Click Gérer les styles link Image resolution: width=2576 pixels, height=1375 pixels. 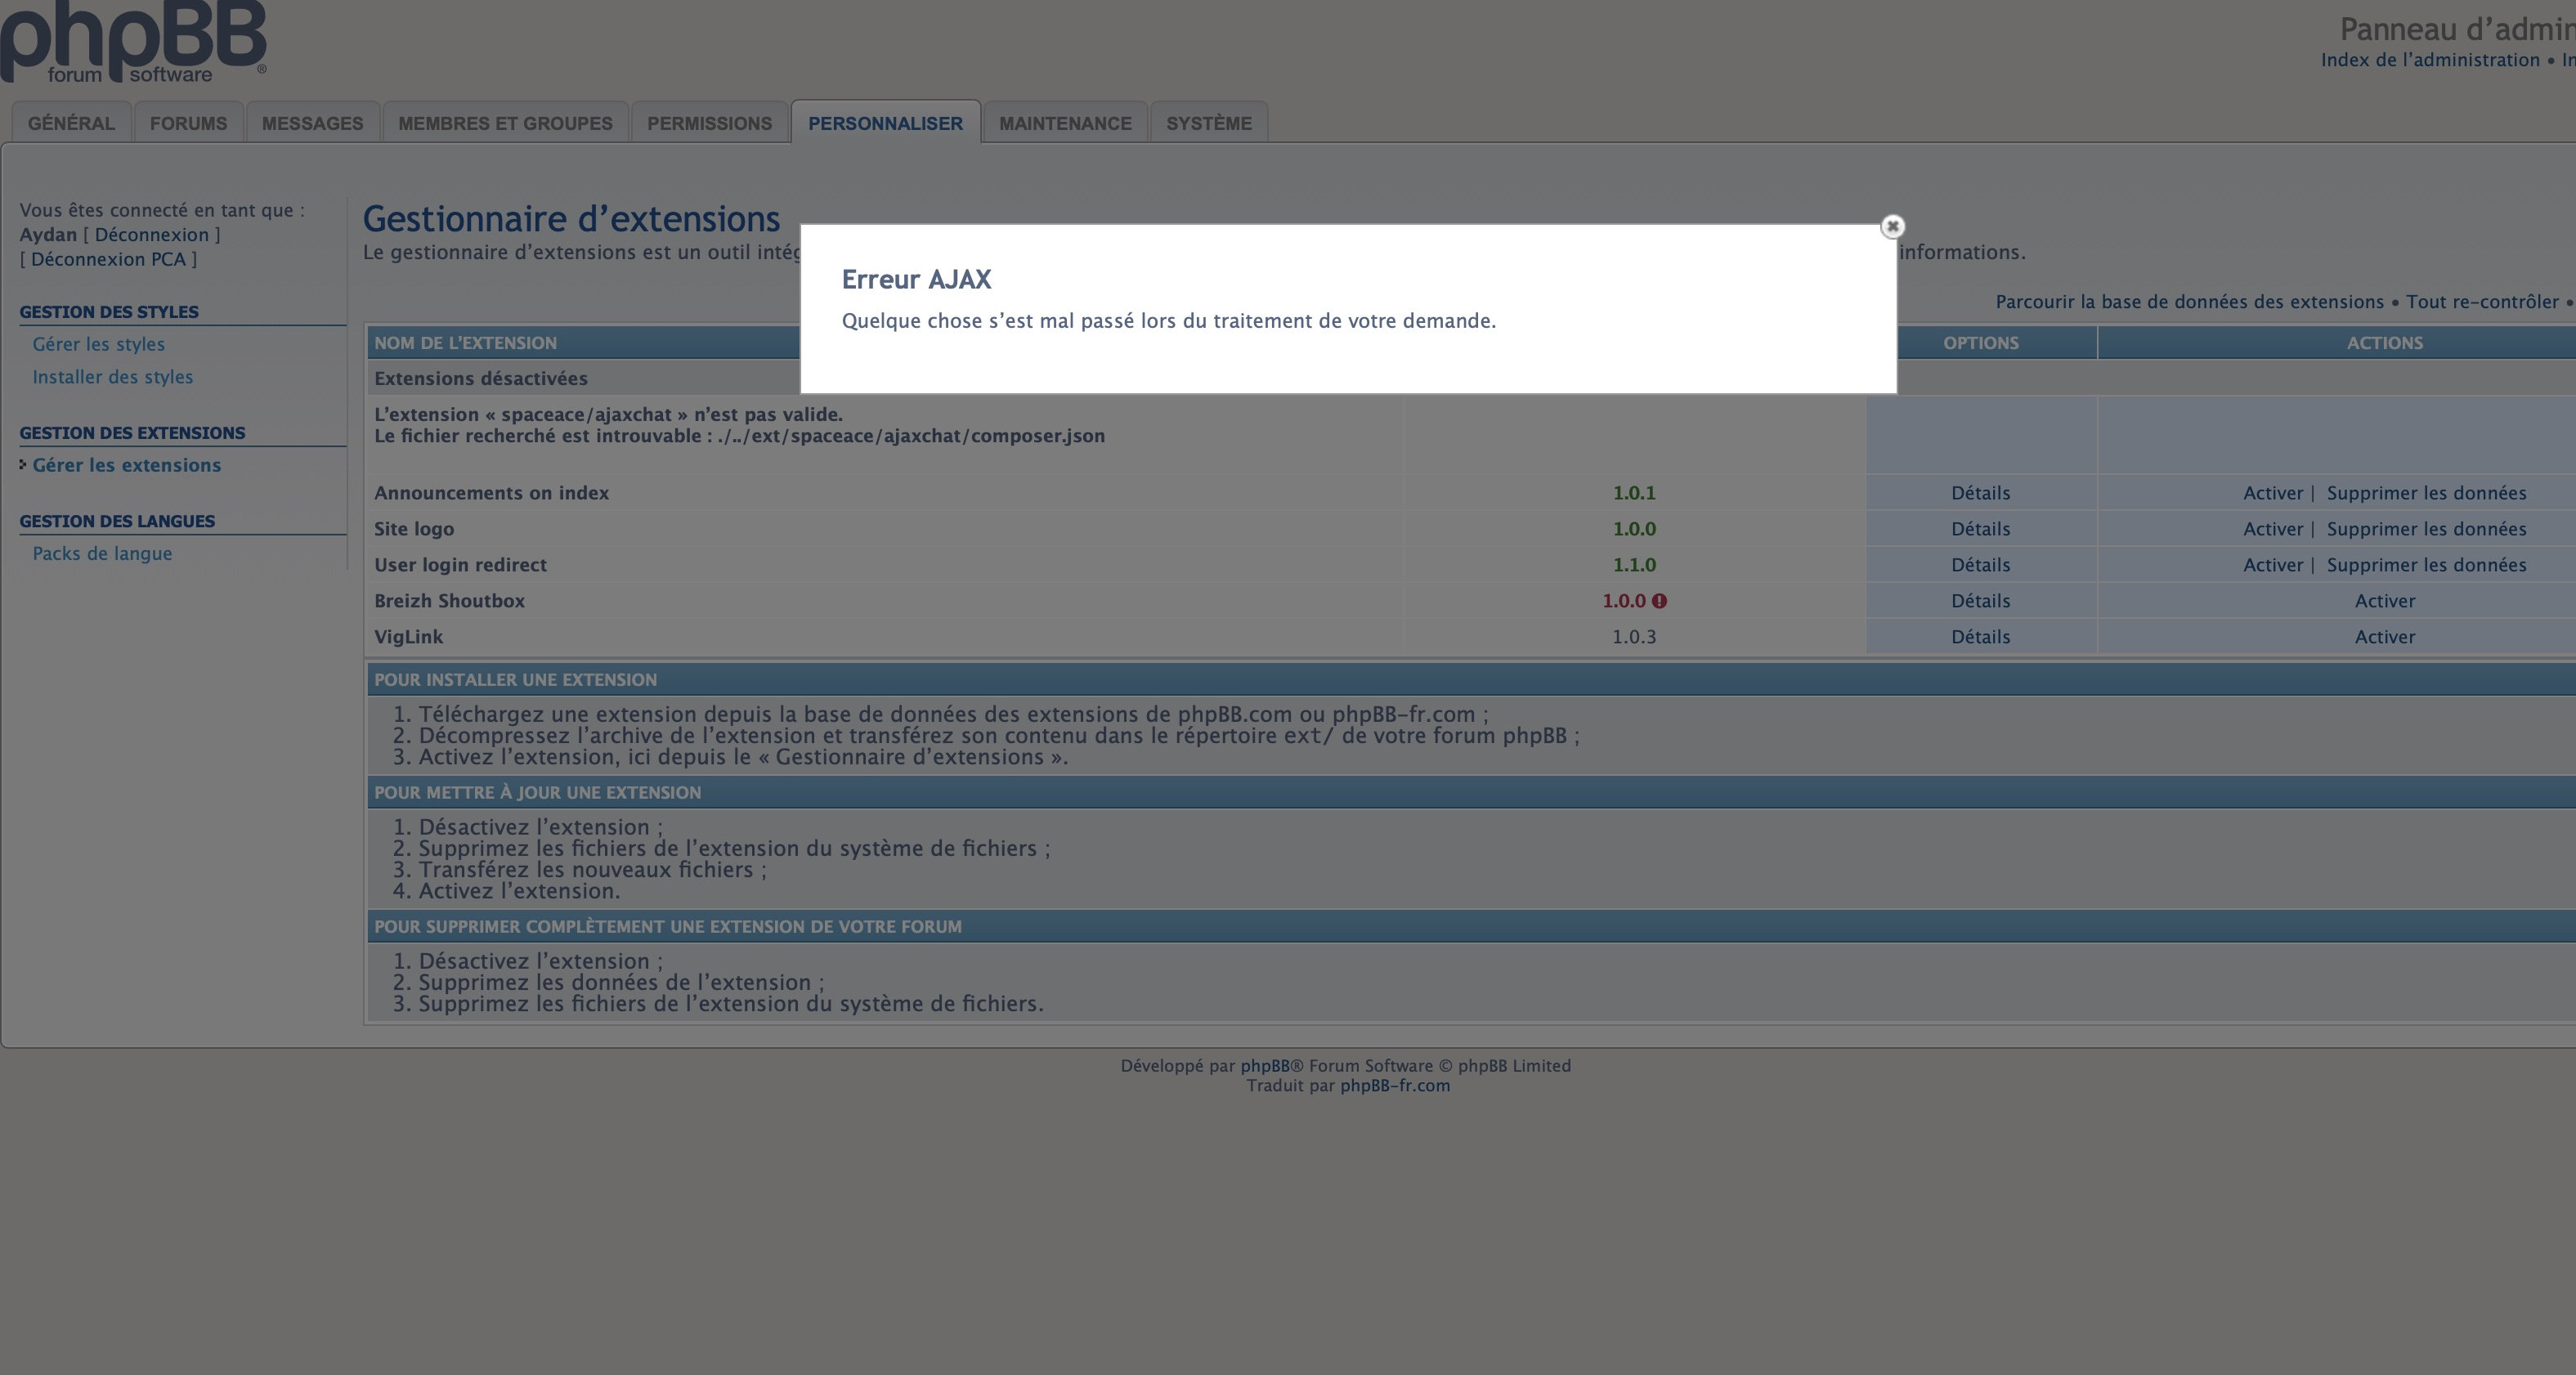pyautogui.click(x=98, y=344)
